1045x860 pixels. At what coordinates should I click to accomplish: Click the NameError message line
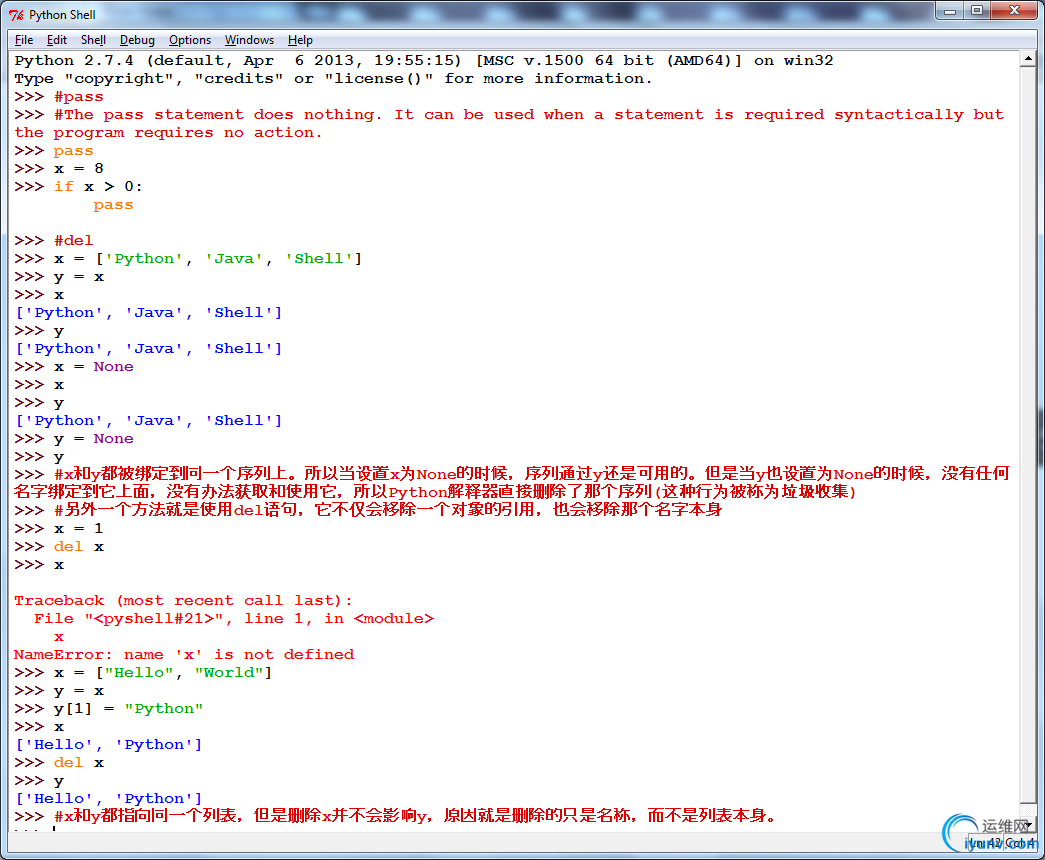[184, 655]
